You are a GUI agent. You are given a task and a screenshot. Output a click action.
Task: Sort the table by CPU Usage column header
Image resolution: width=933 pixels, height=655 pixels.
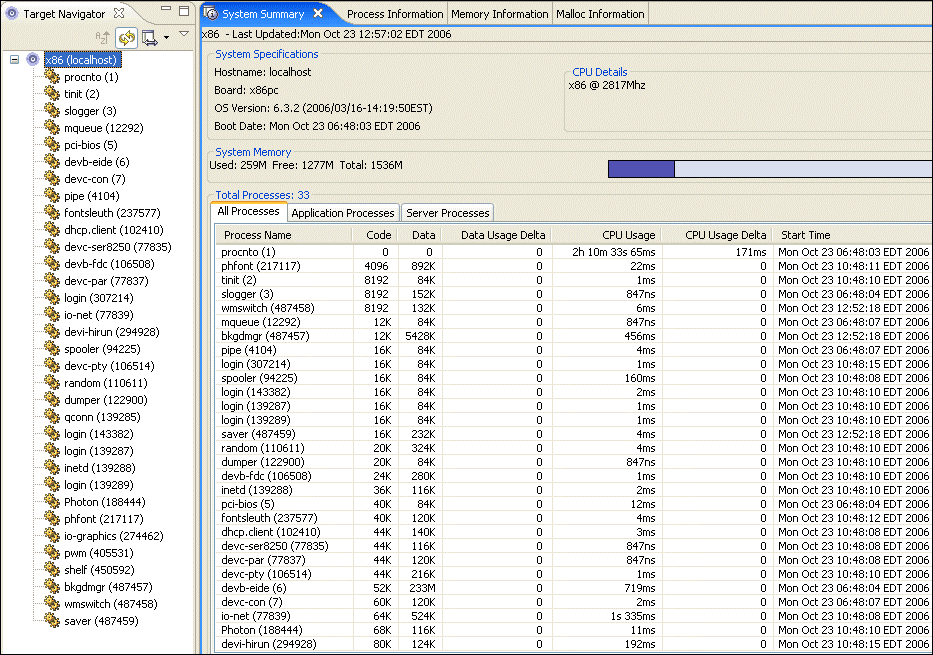(x=628, y=235)
